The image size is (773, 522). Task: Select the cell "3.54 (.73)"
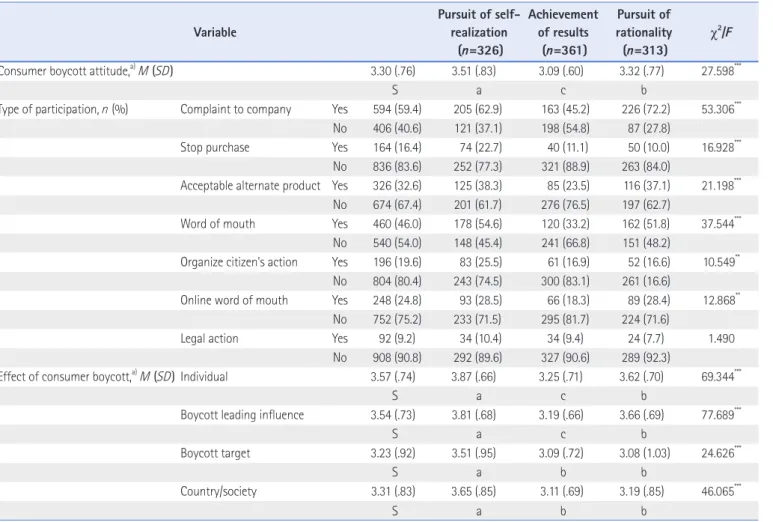pos(393,415)
